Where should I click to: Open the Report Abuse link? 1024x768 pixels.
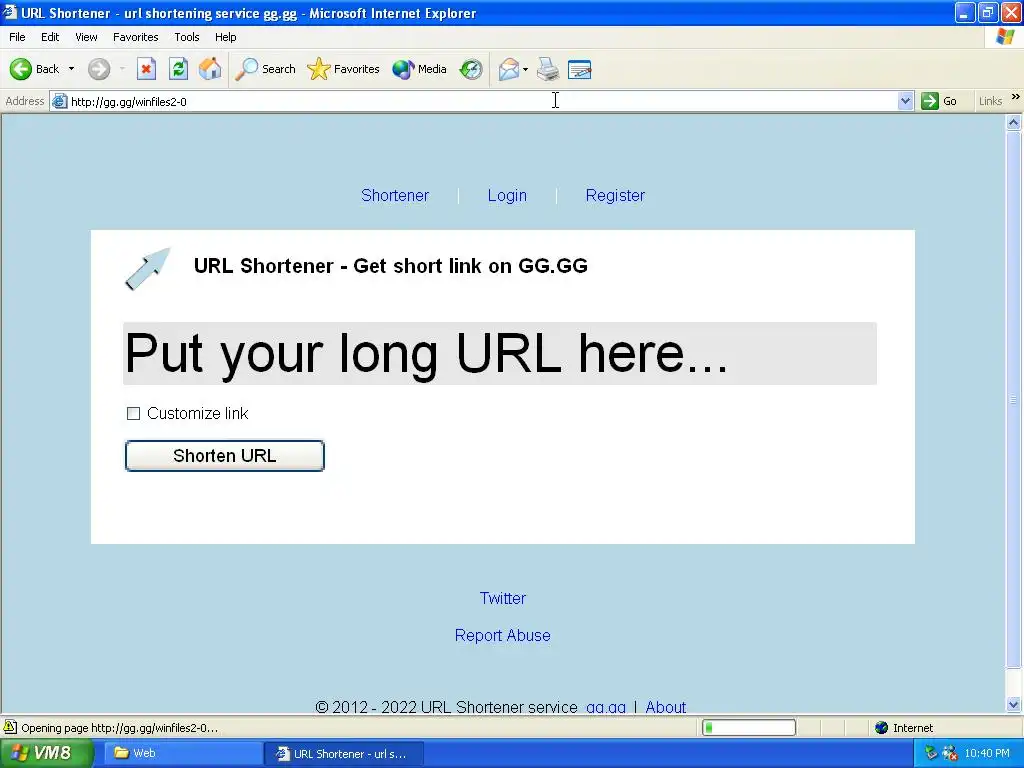click(502, 635)
